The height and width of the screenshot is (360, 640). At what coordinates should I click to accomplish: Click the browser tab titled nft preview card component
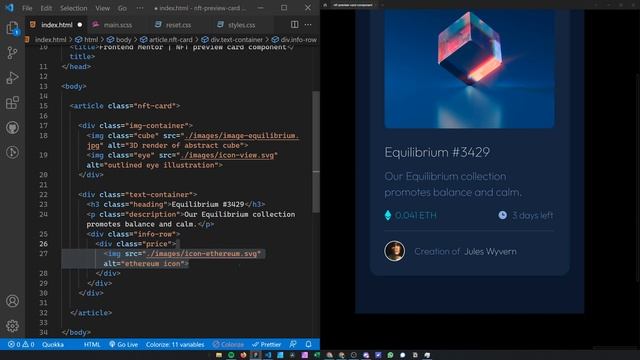[352, 5]
